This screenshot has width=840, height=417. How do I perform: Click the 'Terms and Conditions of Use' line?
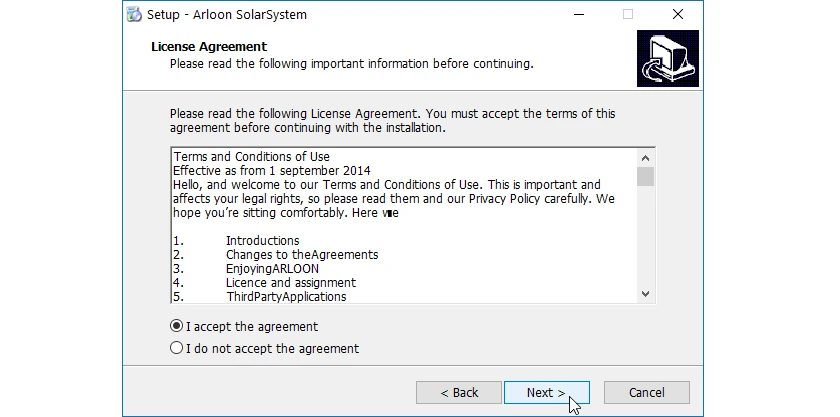(x=251, y=157)
